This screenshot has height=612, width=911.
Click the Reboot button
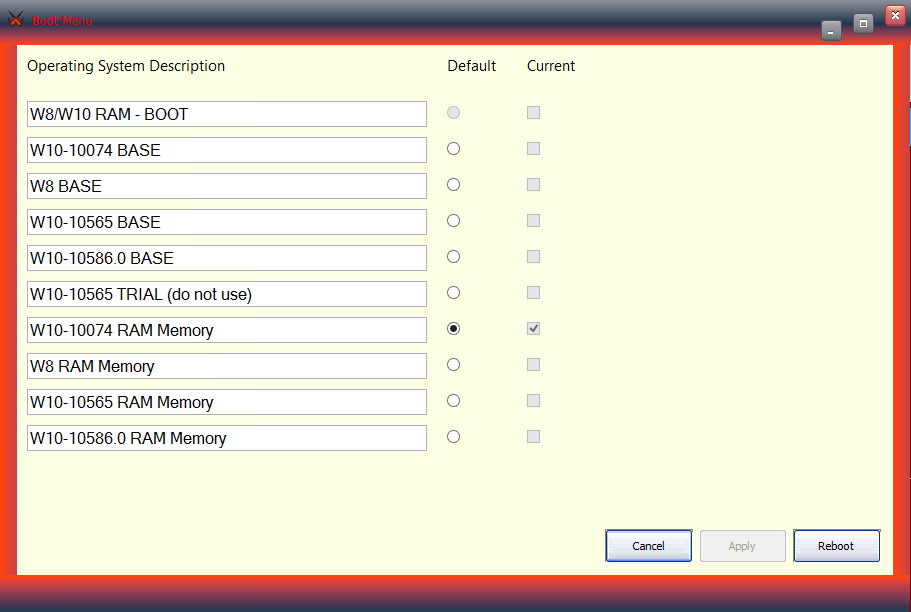coord(837,546)
